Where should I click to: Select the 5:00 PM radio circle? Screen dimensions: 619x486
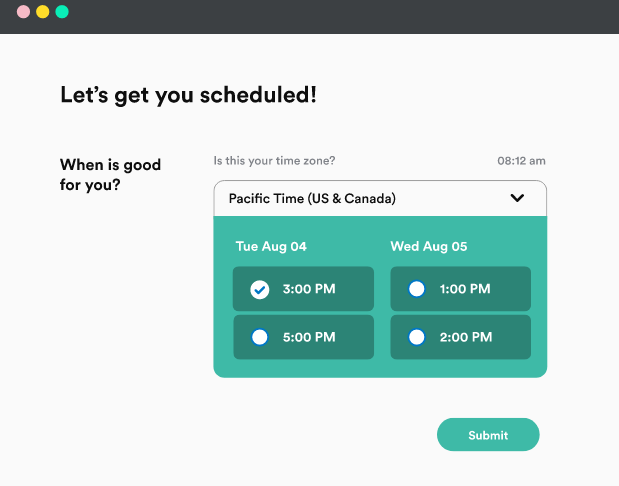coord(260,337)
